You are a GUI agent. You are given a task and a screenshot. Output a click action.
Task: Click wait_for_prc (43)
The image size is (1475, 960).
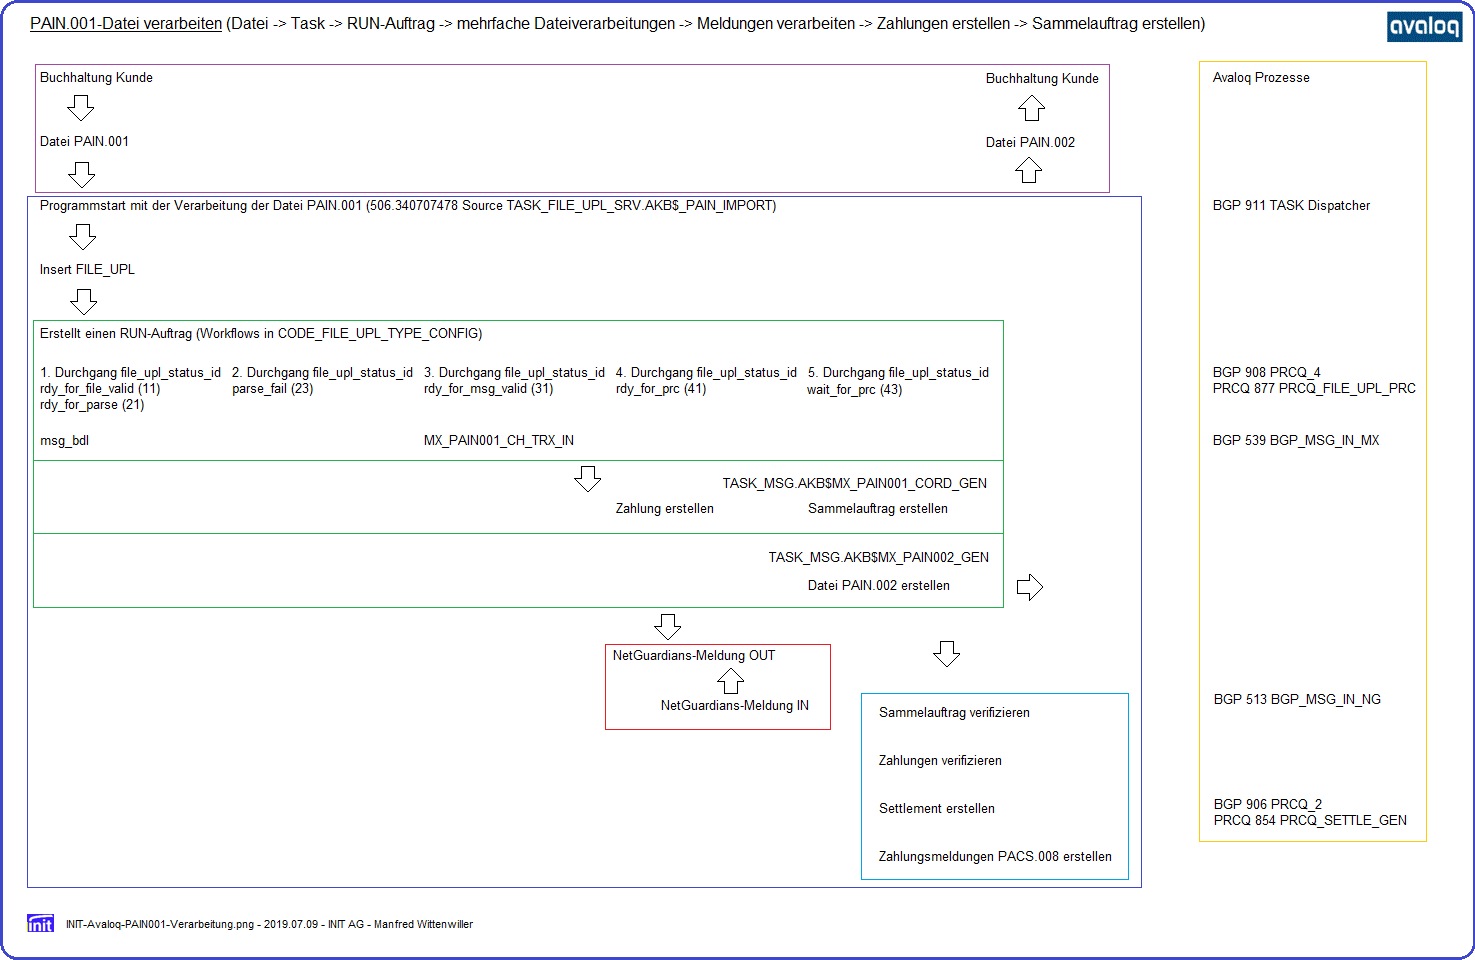point(855,389)
